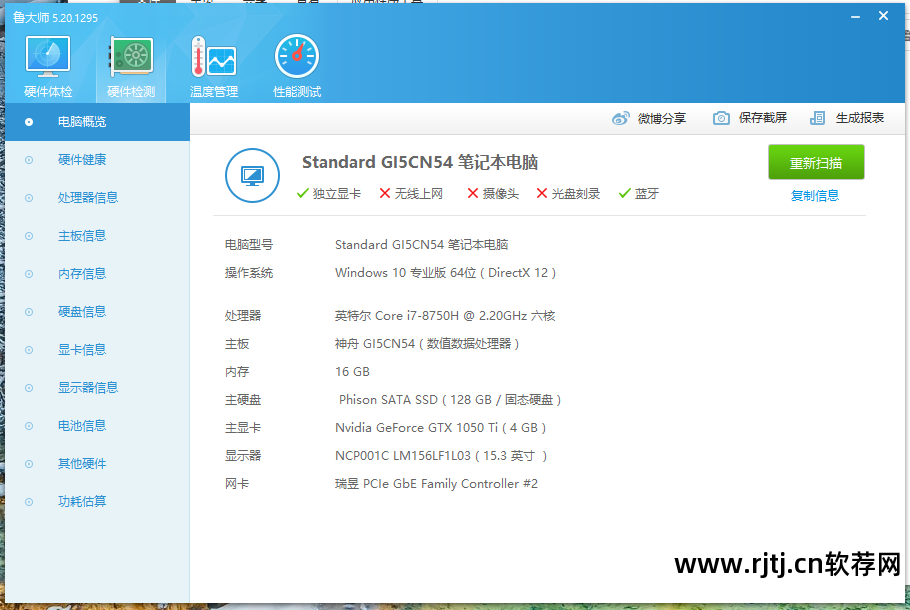Minimize the 鲁大师 window
The width and height of the screenshot is (910, 610).
pos(855,17)
